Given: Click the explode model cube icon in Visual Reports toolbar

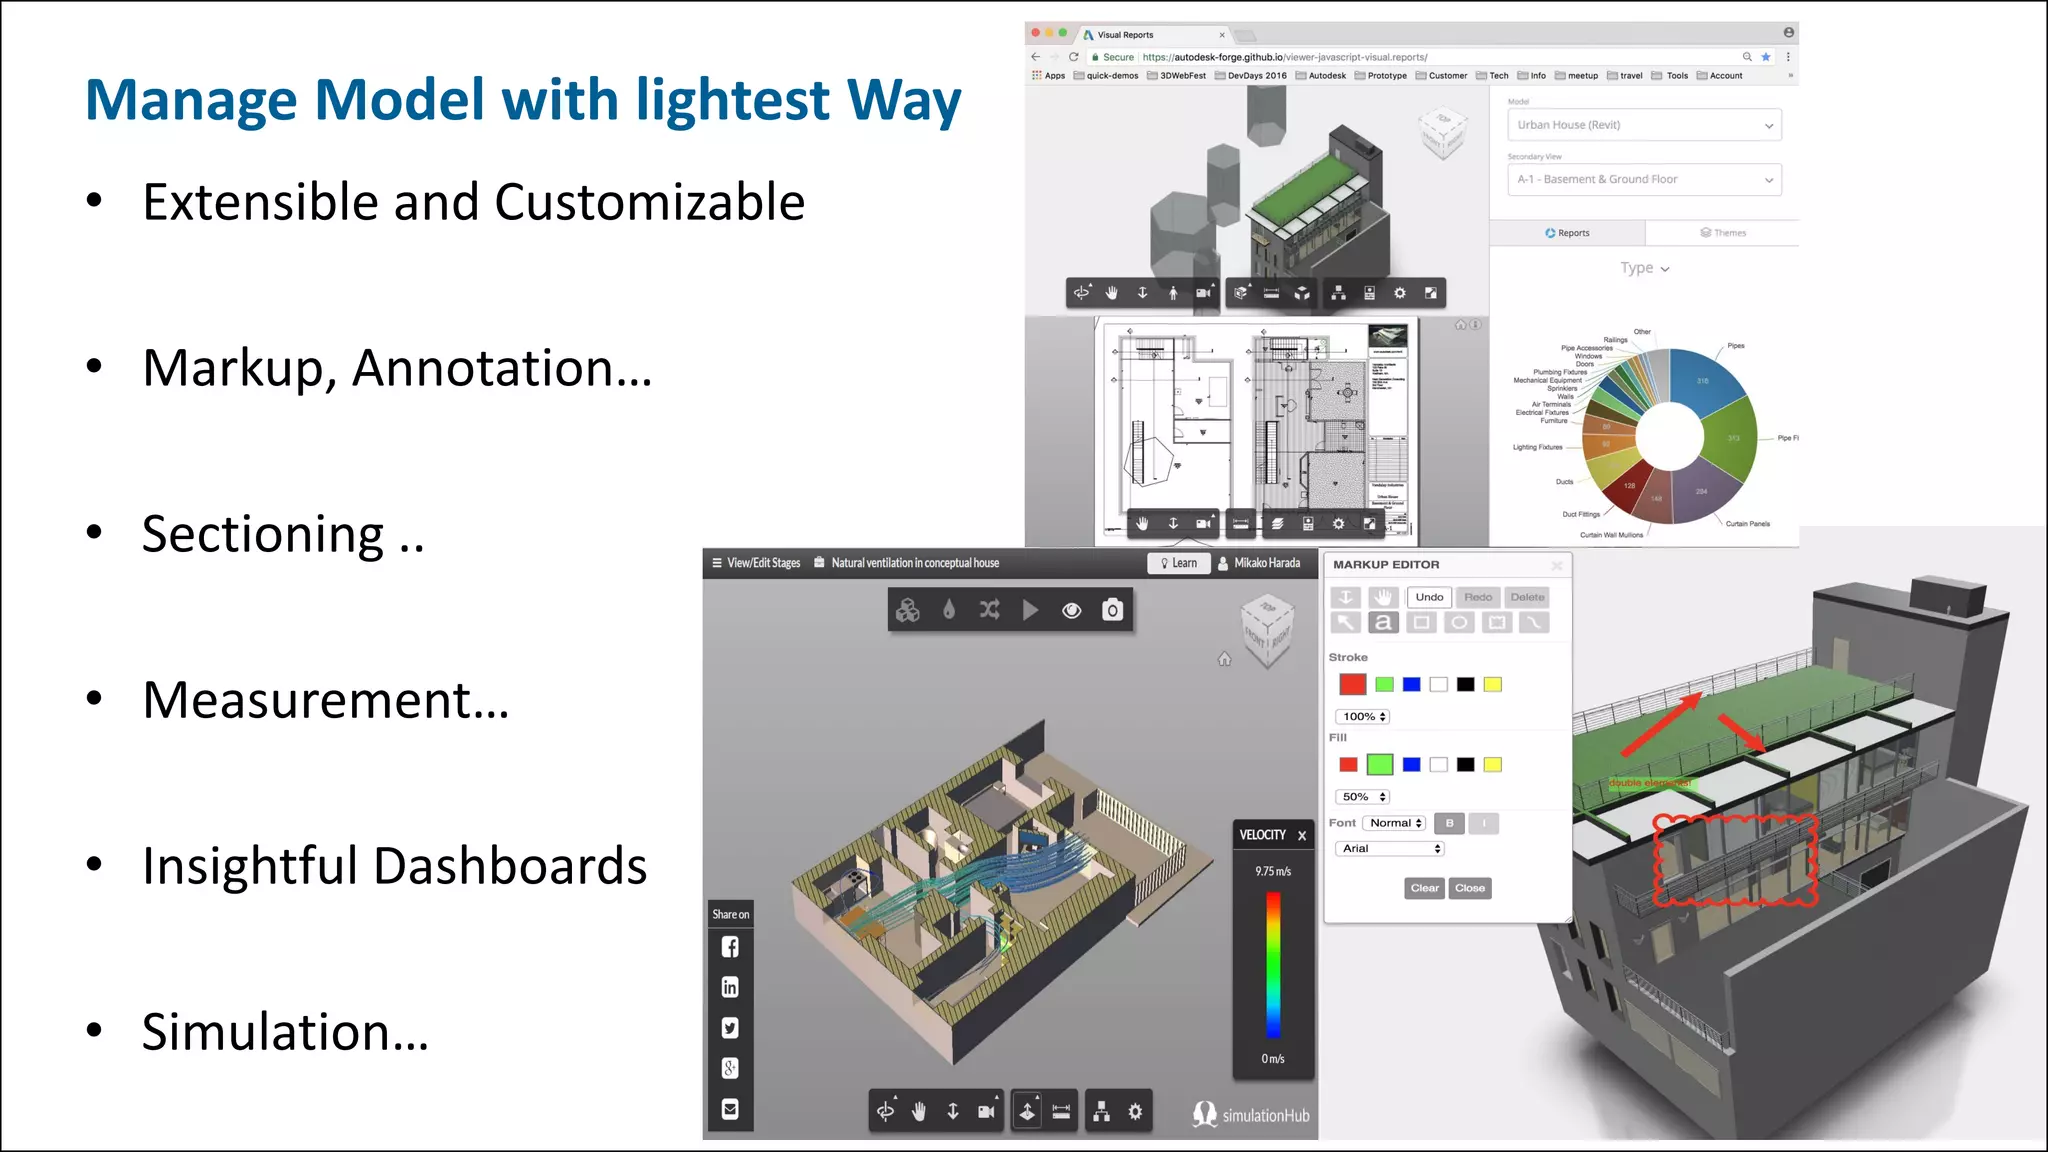Looking at the screenshot, I should tap(1302, 293).
